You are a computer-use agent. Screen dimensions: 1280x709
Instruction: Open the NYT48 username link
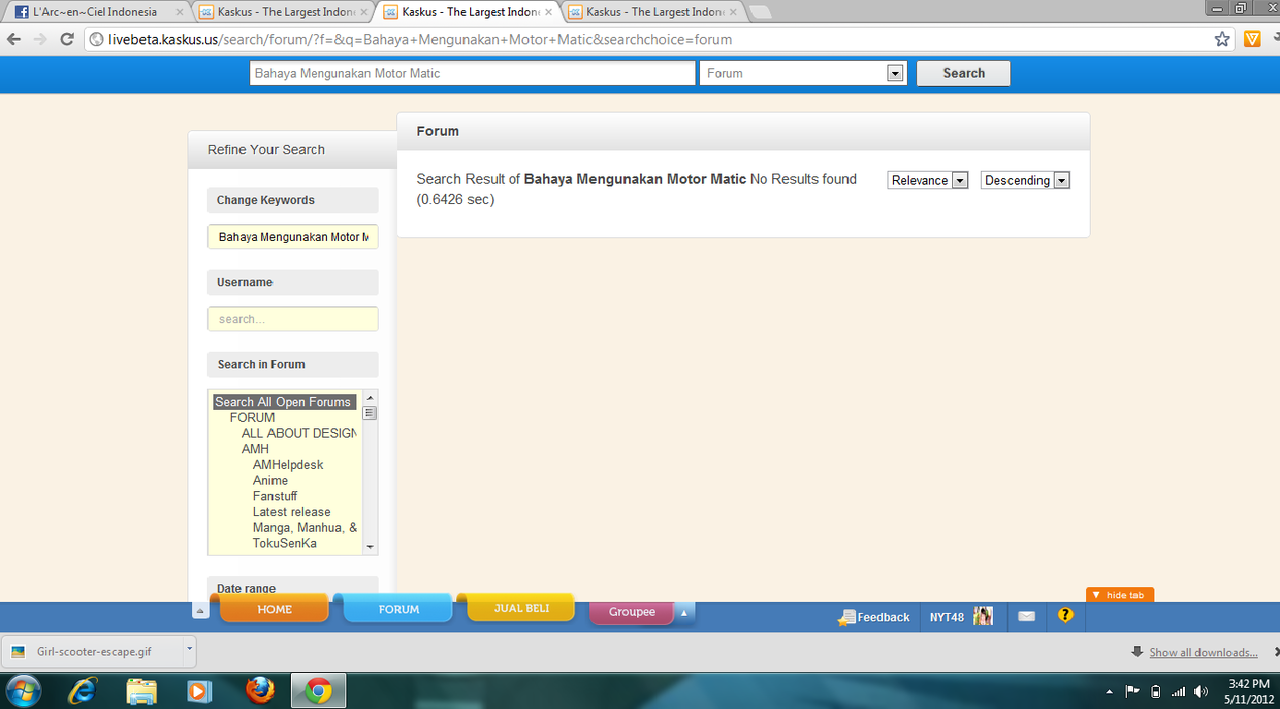(947, 617)
